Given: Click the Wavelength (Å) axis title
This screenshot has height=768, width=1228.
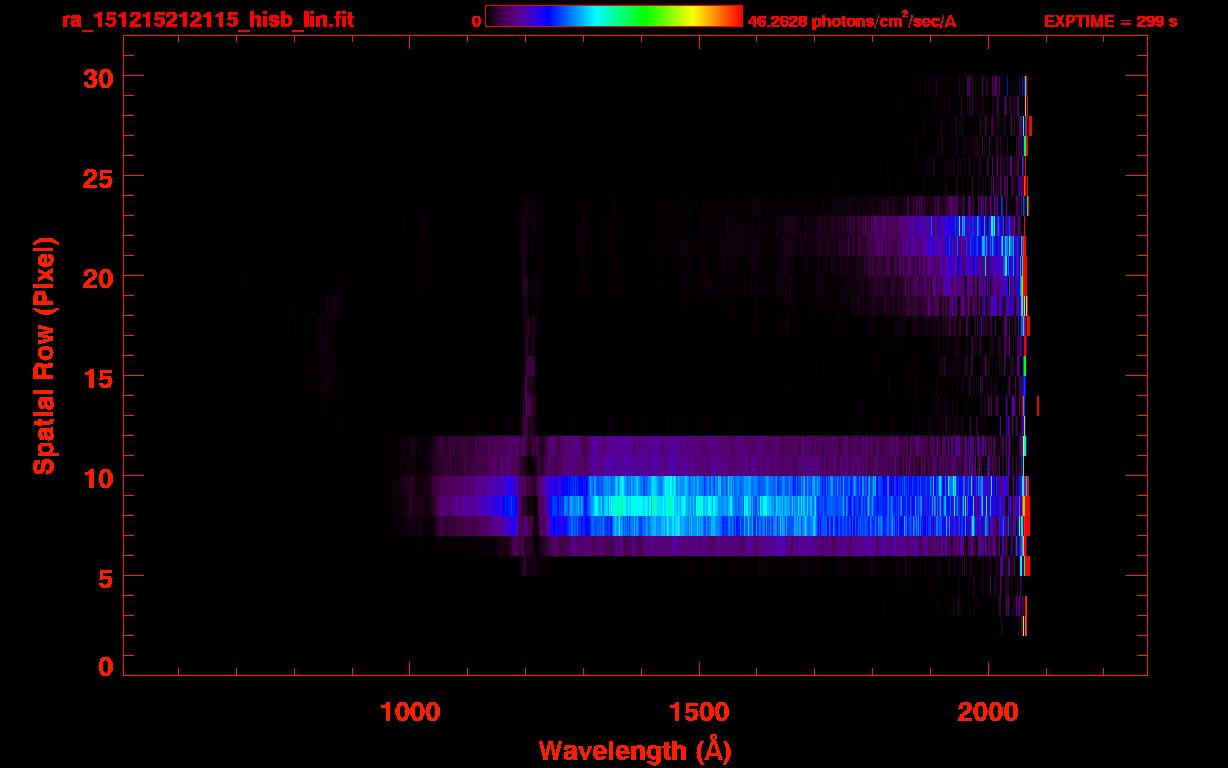Looking at the screenshot, I should tap(635, 750).
